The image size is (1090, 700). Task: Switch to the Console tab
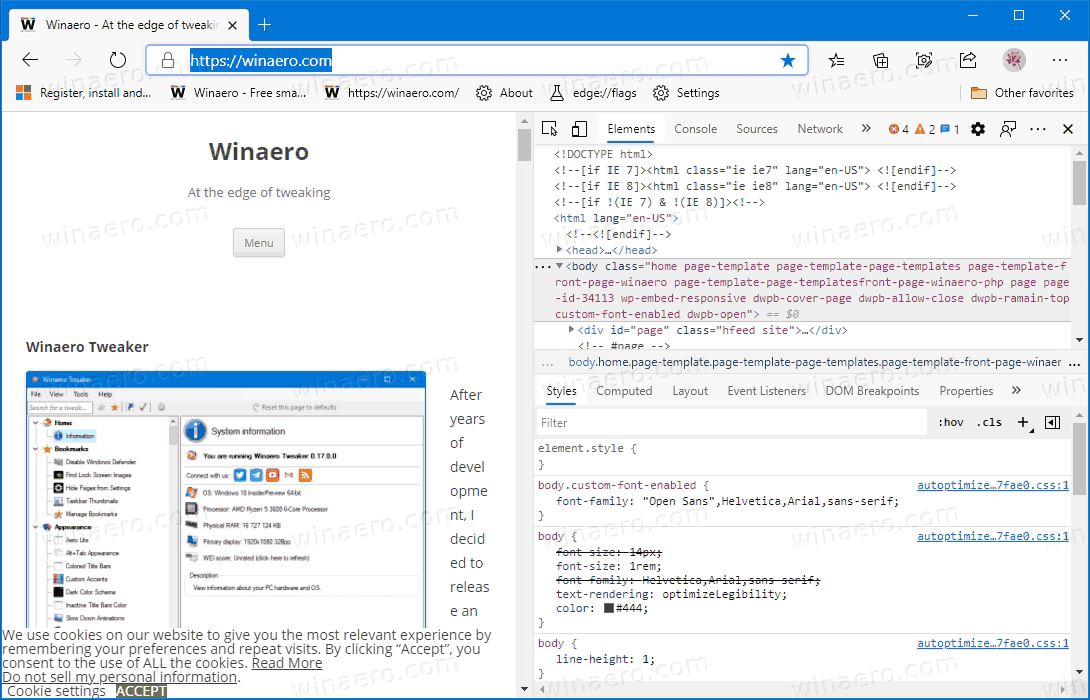tap(695, 129)
